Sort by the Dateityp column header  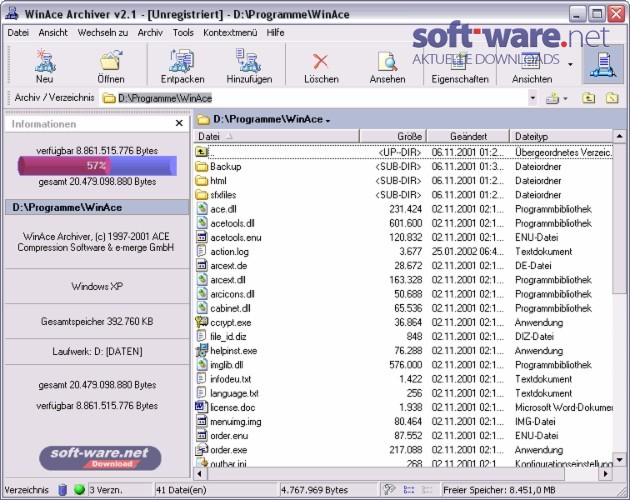pos(561,136)
